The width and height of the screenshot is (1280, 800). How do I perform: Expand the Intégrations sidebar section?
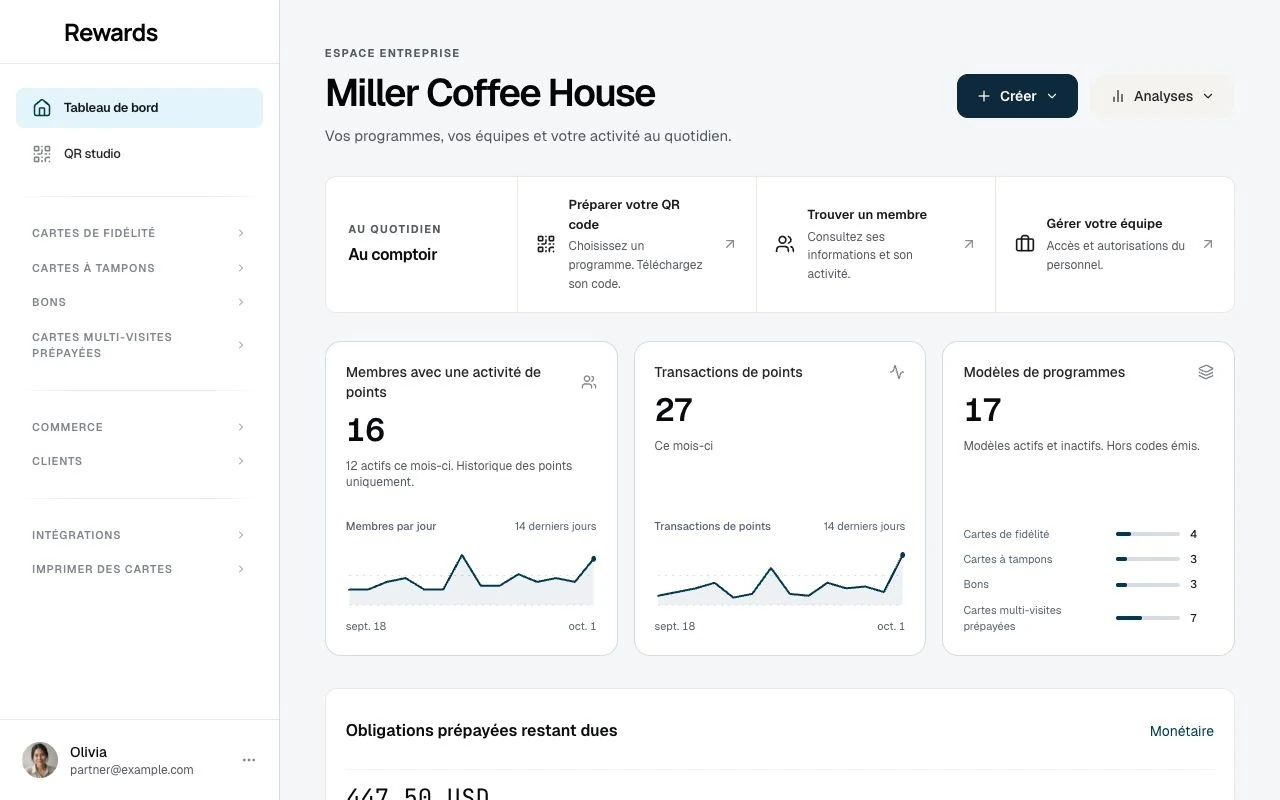(139, 535)
